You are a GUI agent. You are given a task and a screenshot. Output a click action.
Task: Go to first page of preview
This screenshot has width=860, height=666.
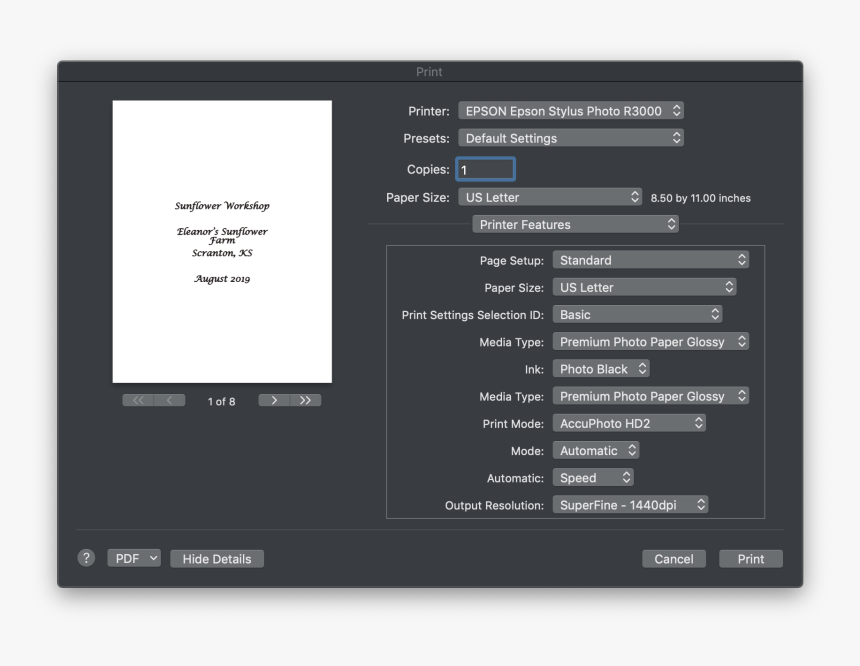(x=138, y=401)
